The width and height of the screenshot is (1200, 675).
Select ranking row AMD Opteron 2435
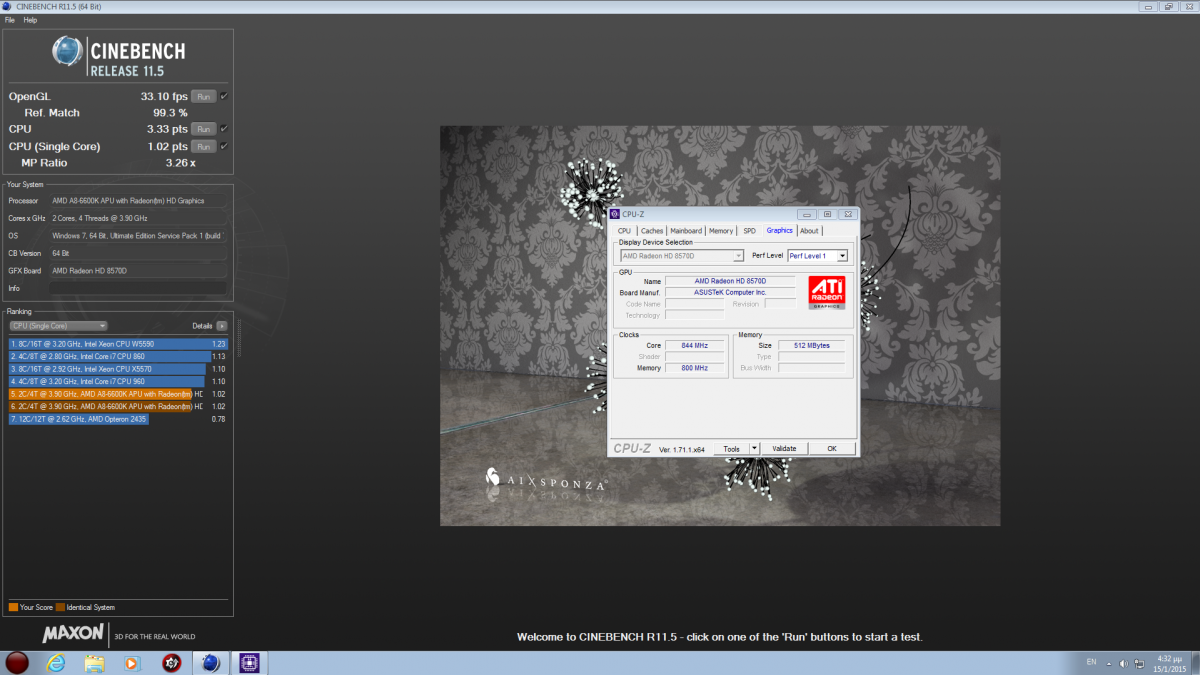tap(118, 419)
